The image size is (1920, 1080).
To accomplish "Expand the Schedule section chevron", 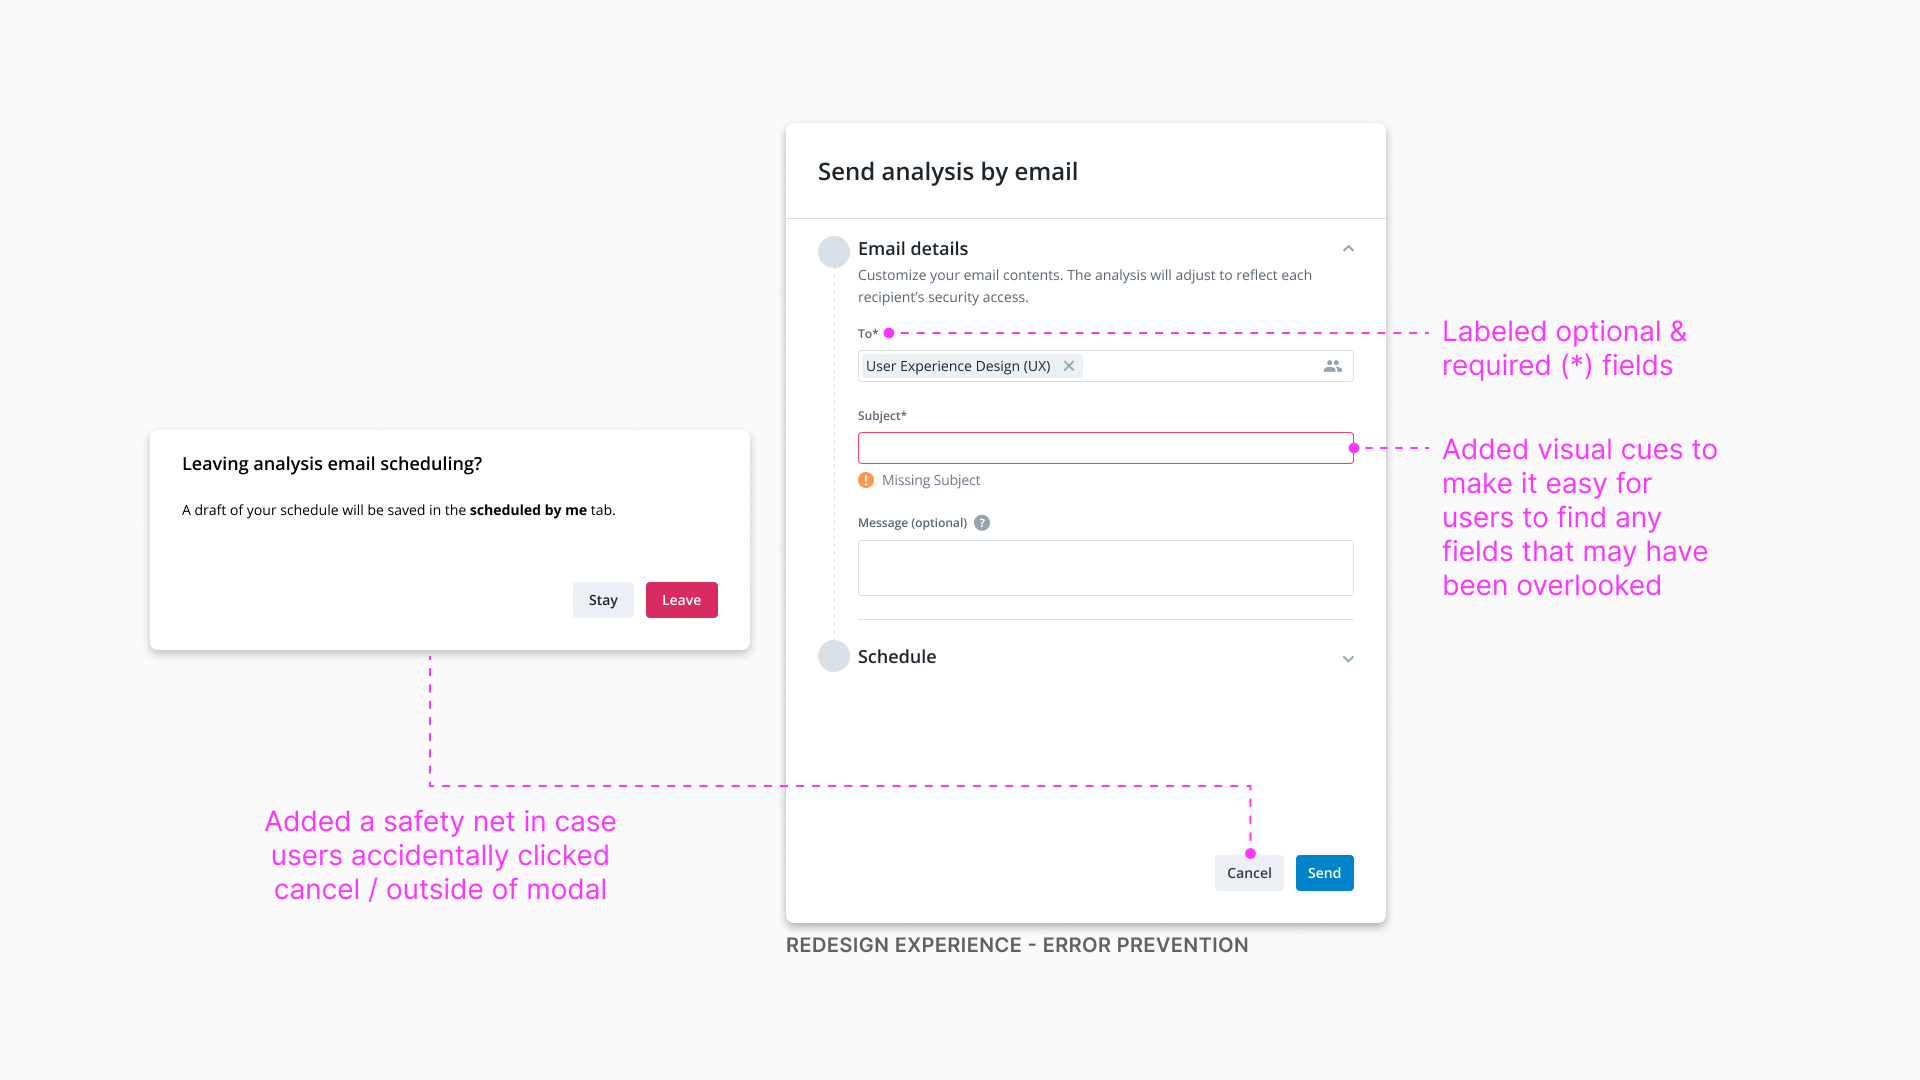I will tap(1348, 659).
